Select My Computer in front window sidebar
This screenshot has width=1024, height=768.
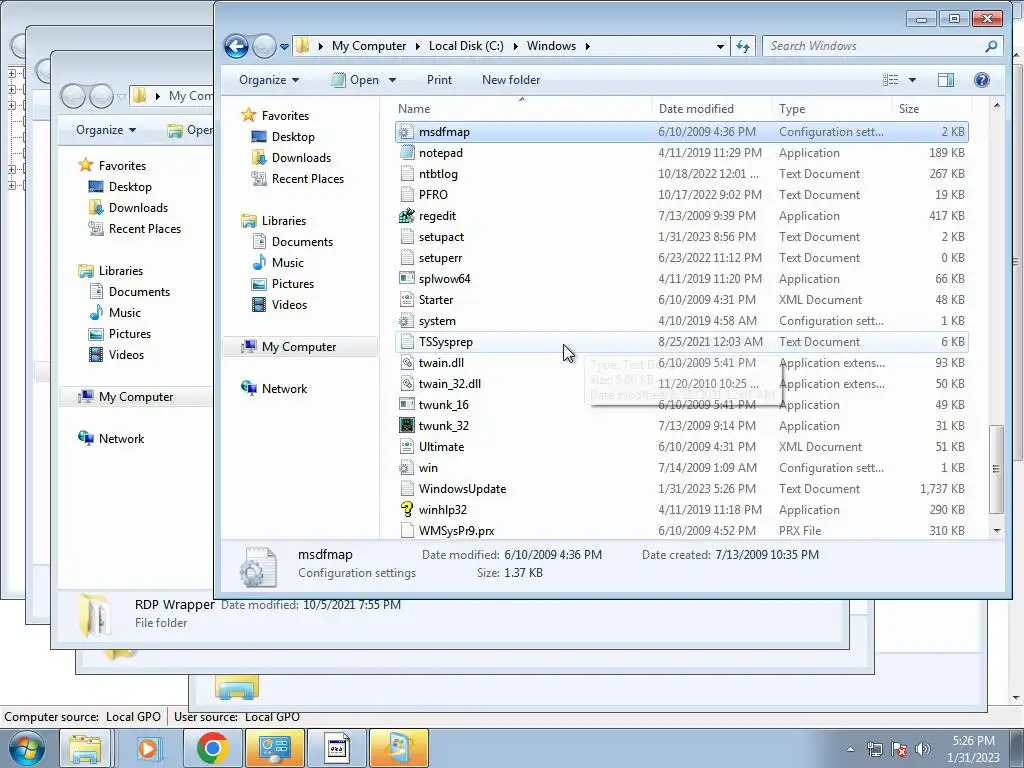coord(298,347)
